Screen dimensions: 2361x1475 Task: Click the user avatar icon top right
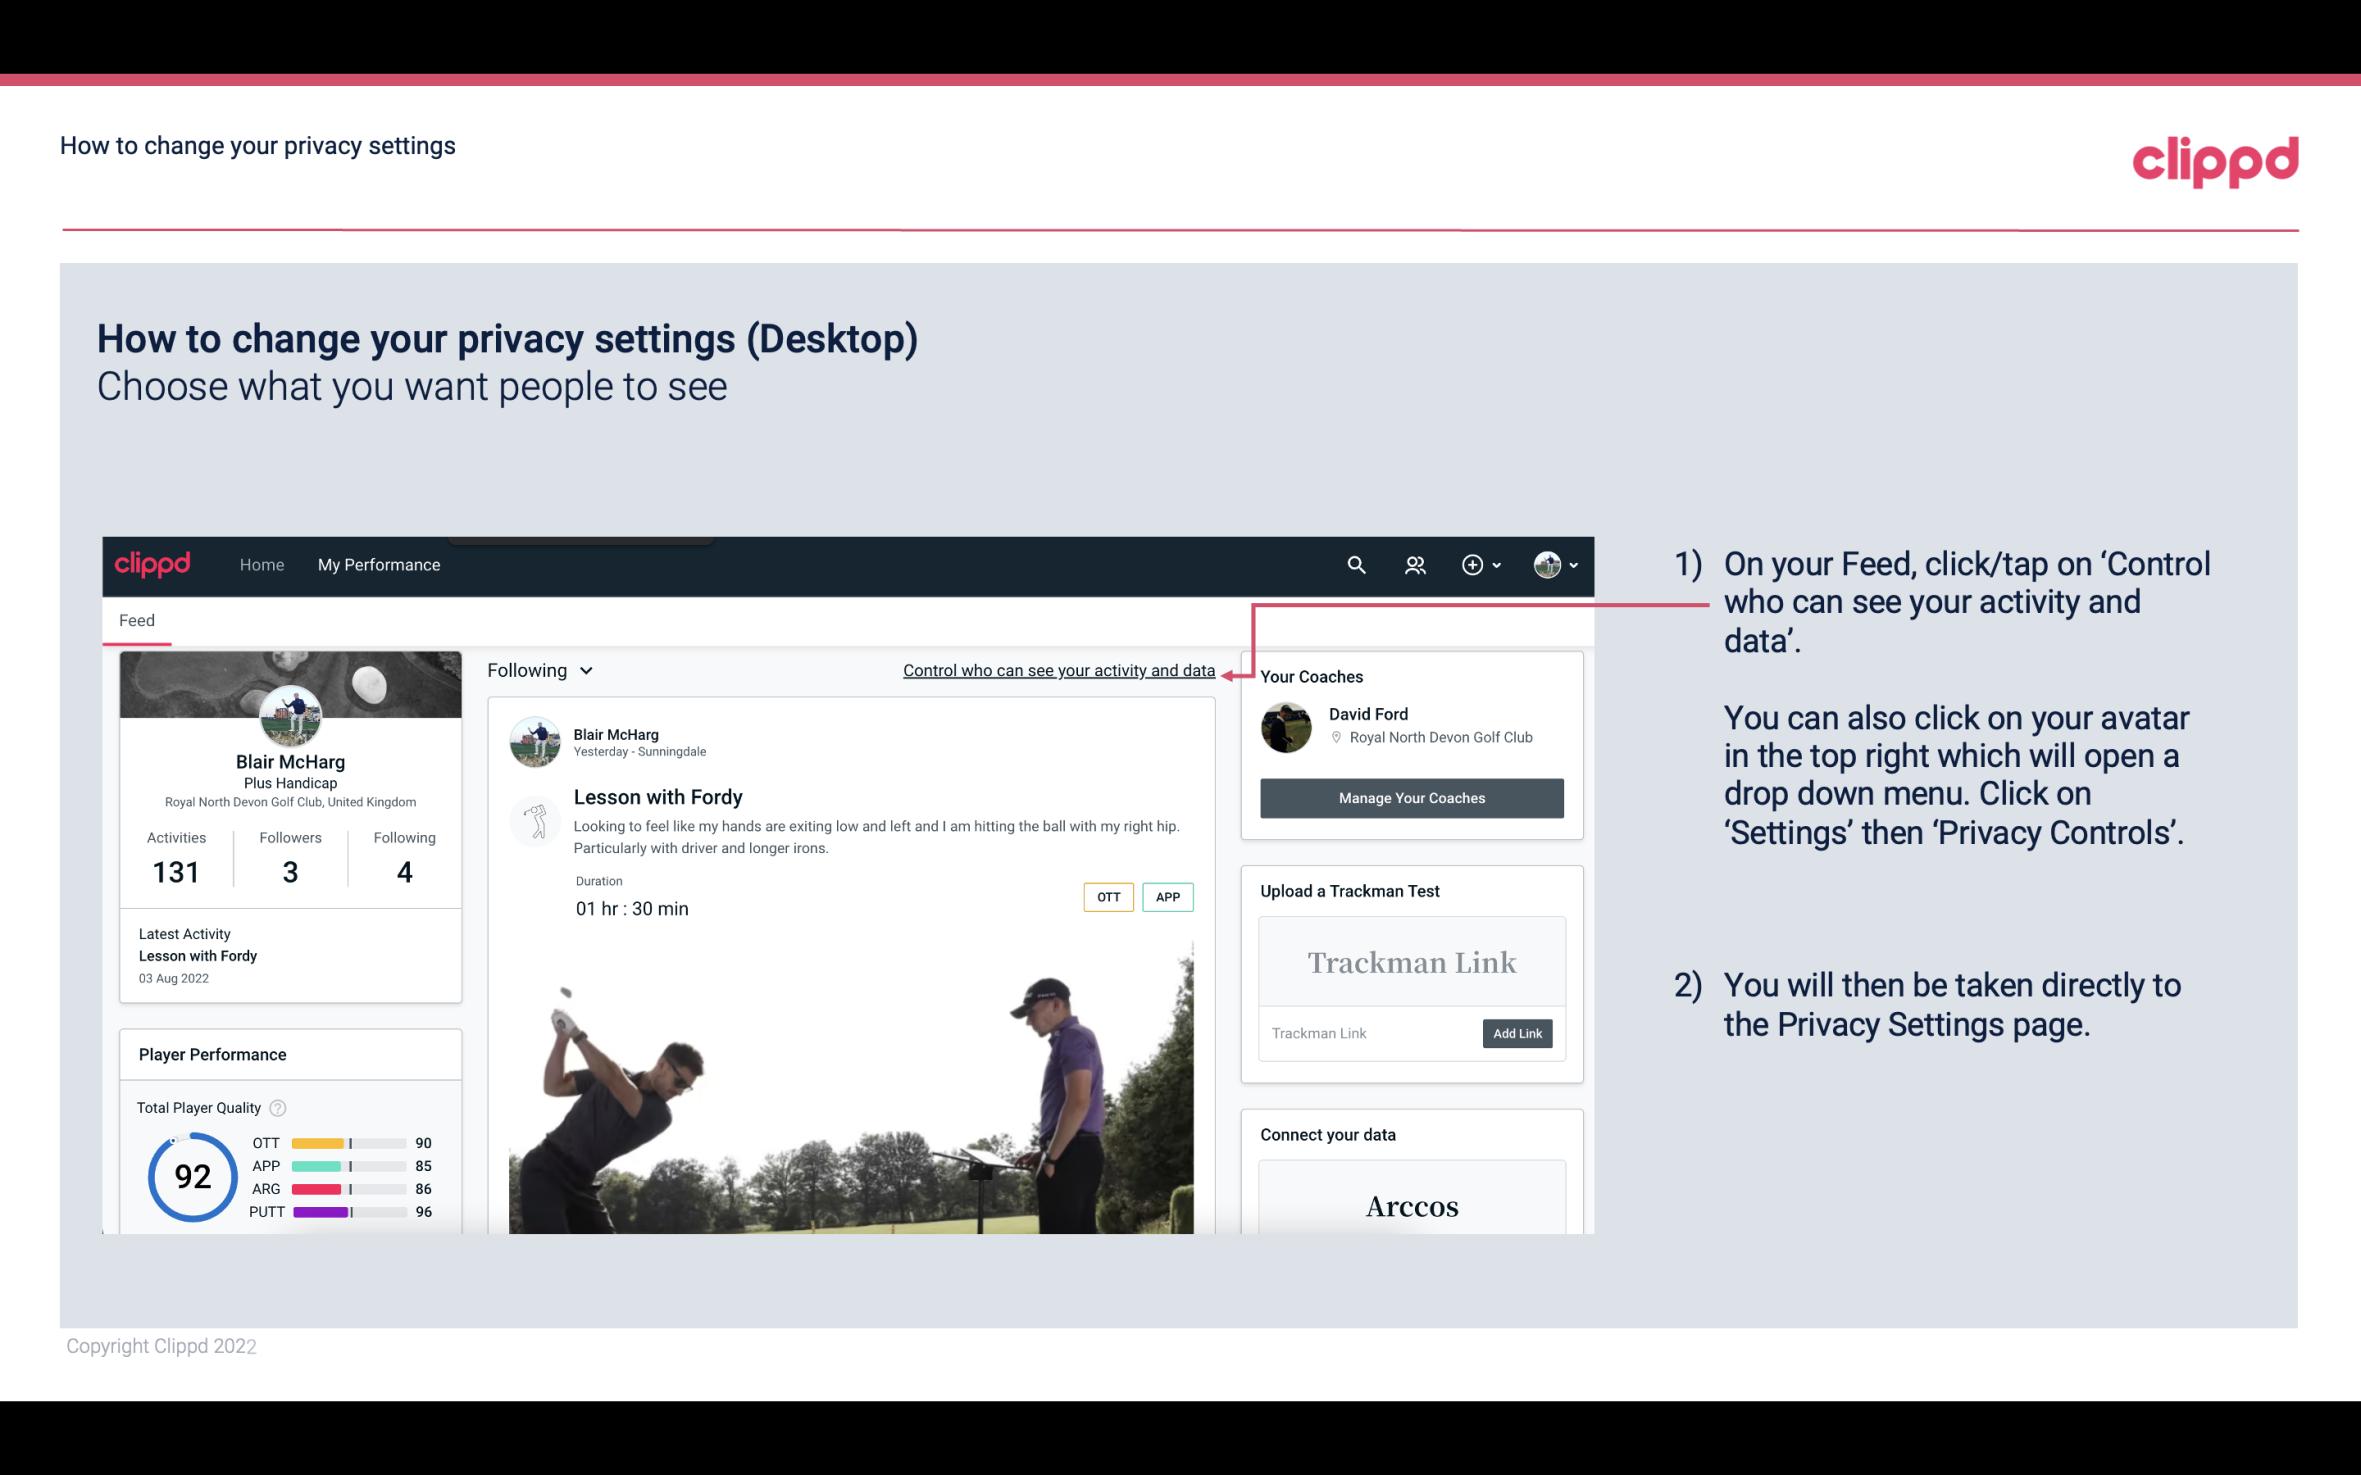pos(1546,564)
